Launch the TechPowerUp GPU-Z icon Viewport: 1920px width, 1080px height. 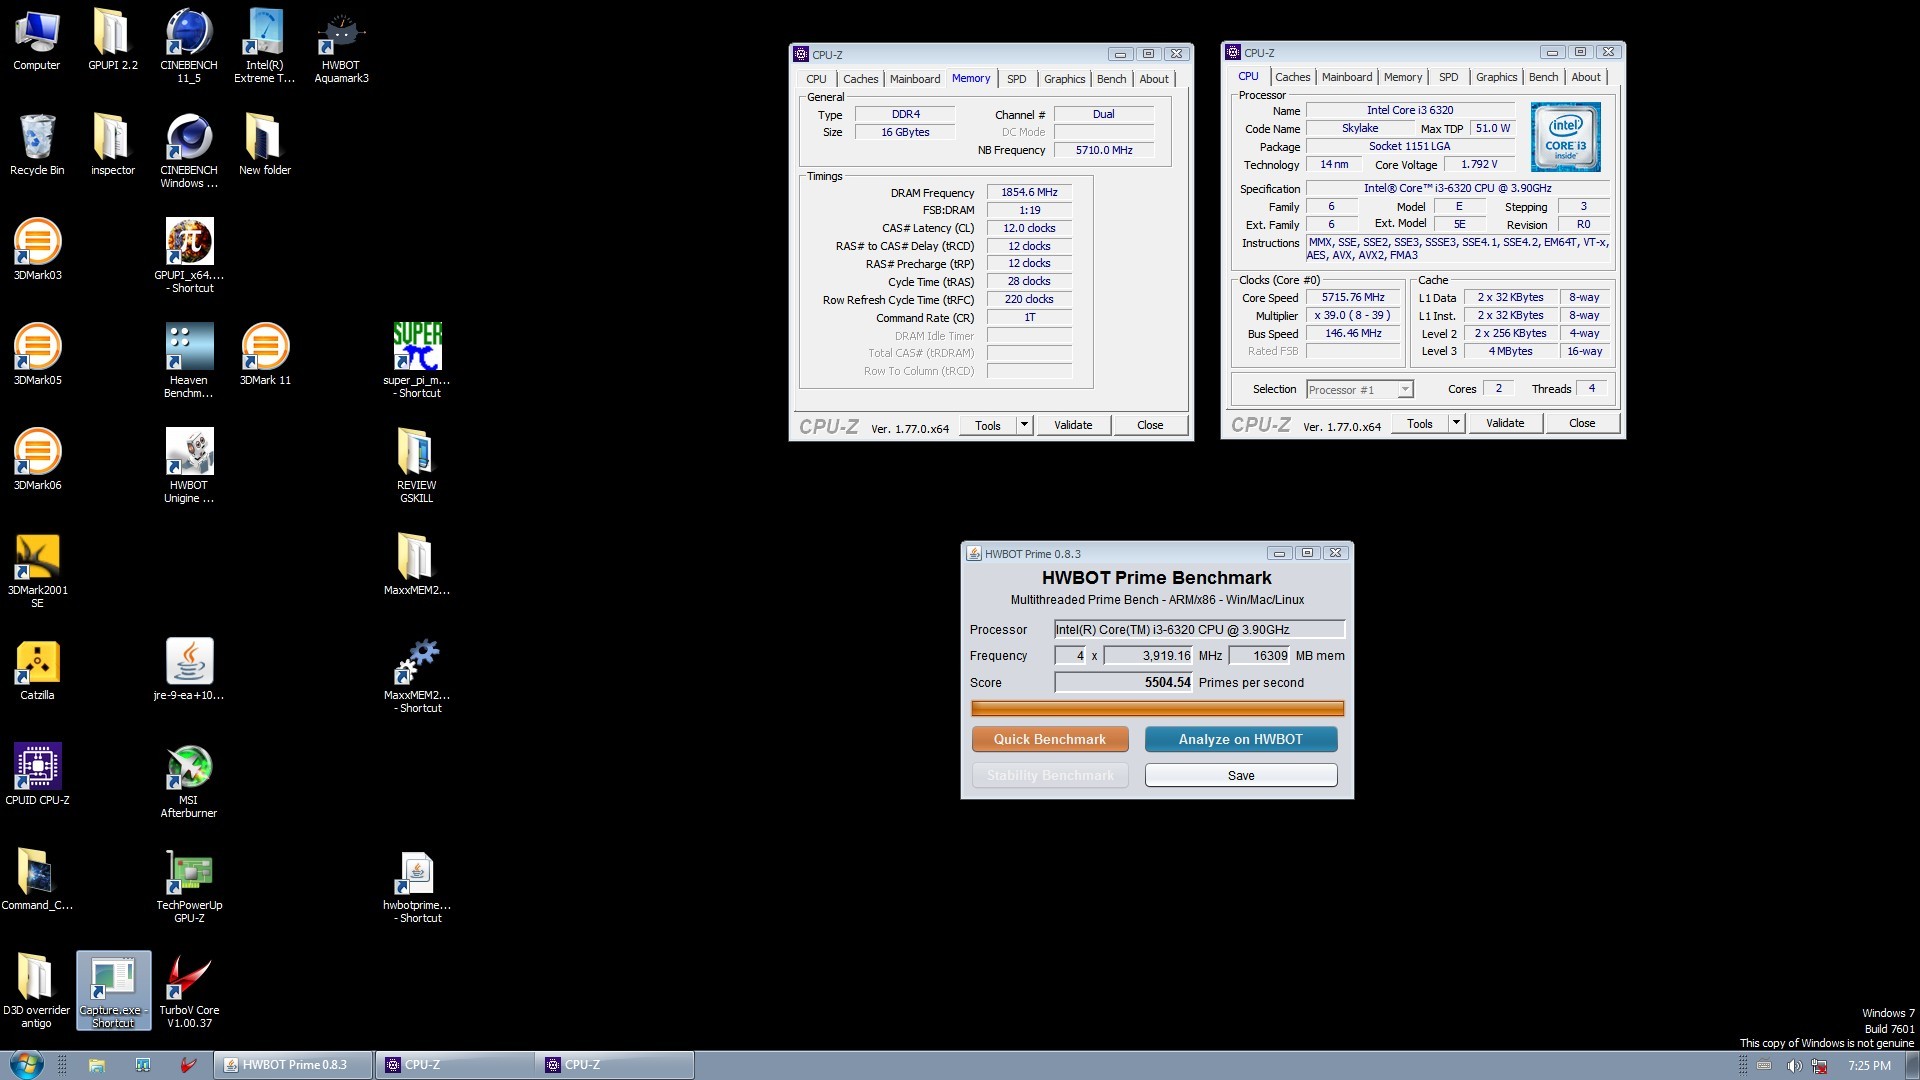tap(189, 886)
